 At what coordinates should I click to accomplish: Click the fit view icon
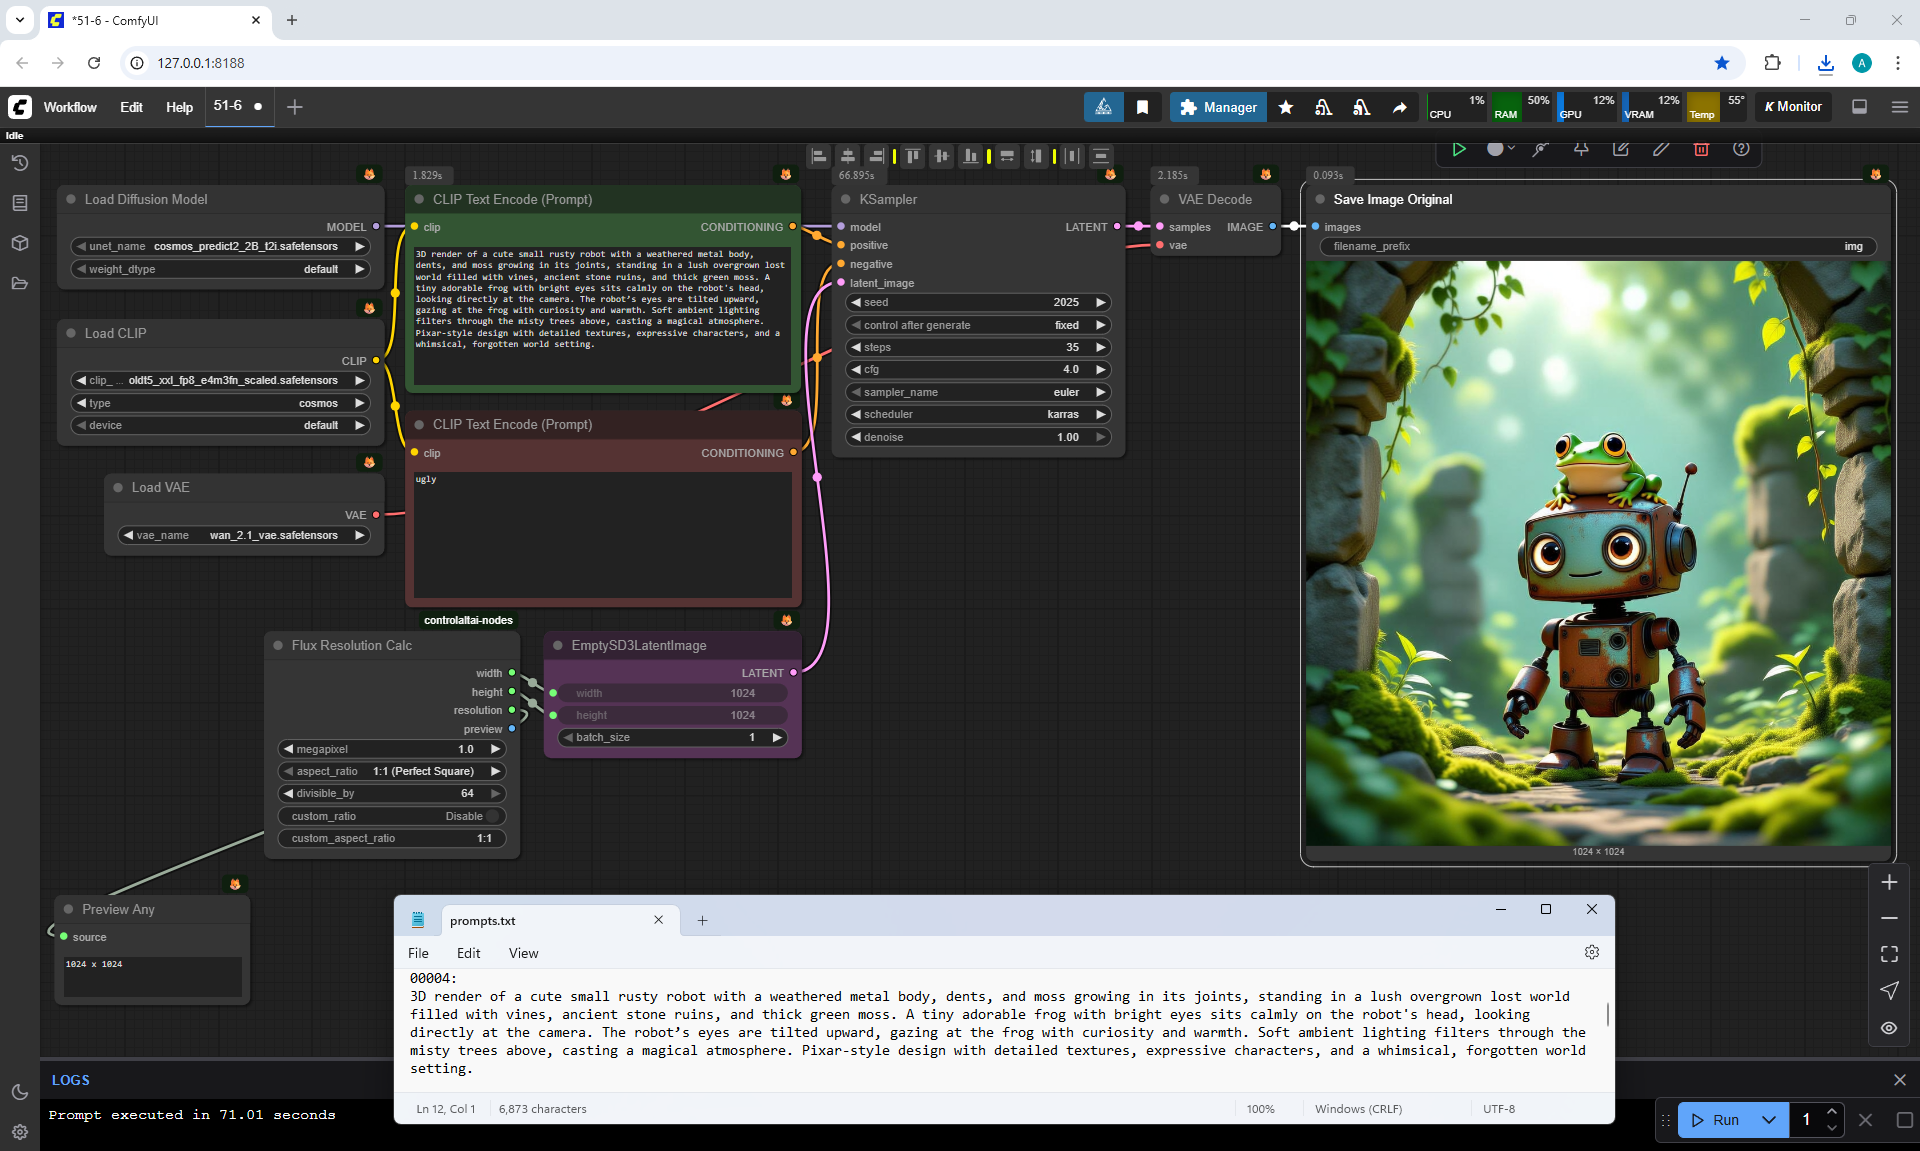point(1889,954)
